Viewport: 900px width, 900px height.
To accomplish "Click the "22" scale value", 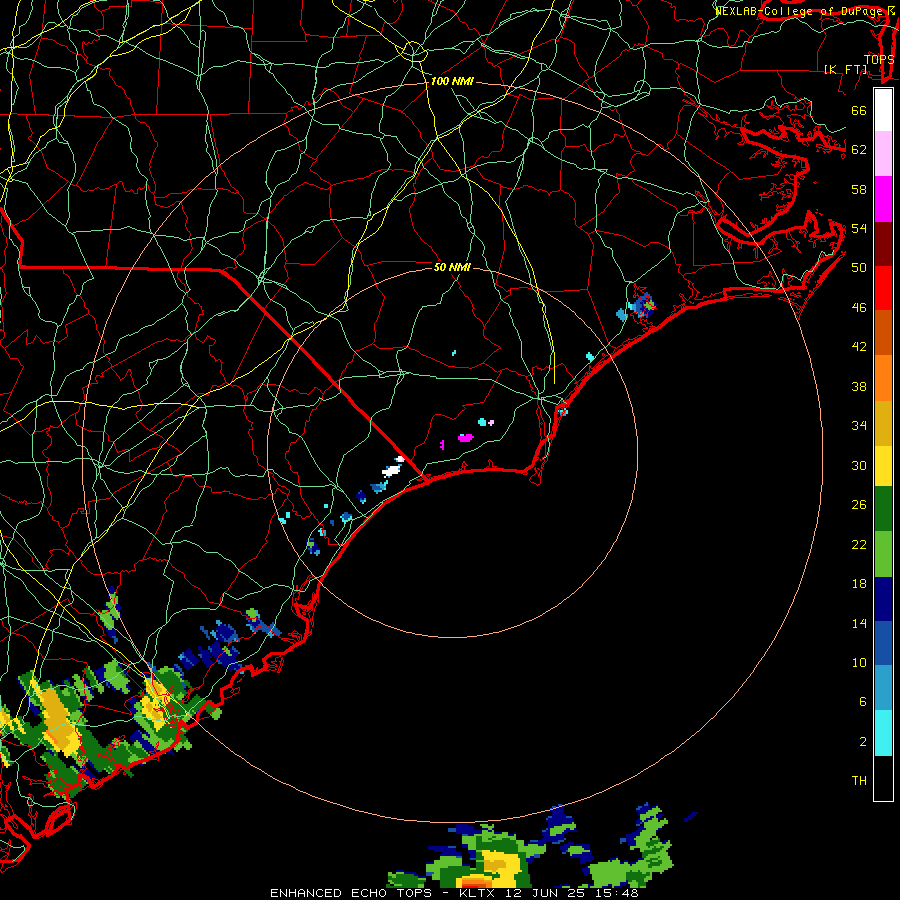I will point(859,545).
